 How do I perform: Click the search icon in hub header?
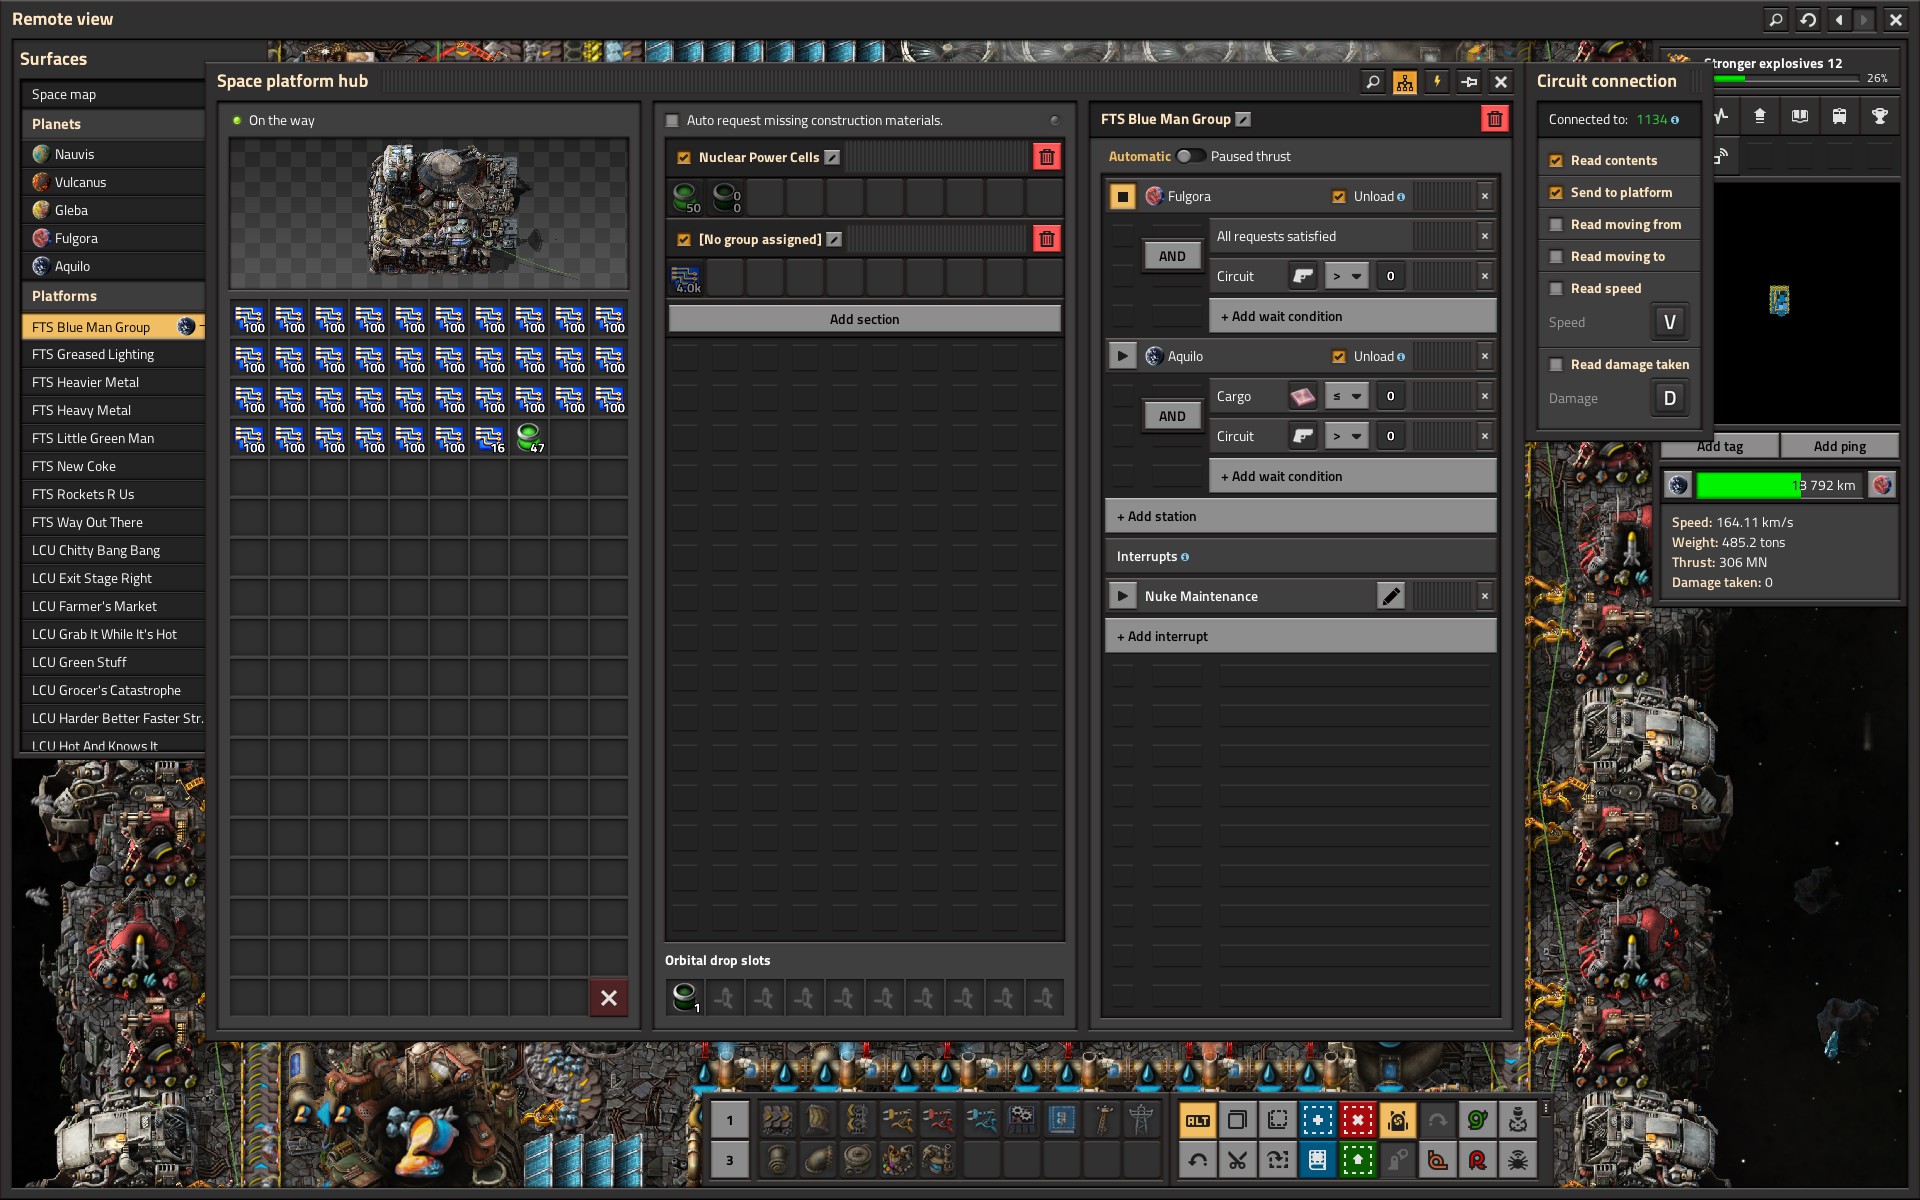[1373, 82]
